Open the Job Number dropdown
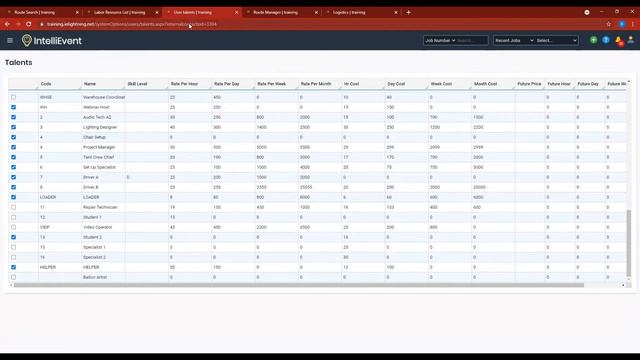Viewport: 640px width, 360px height. coord(440,40)
